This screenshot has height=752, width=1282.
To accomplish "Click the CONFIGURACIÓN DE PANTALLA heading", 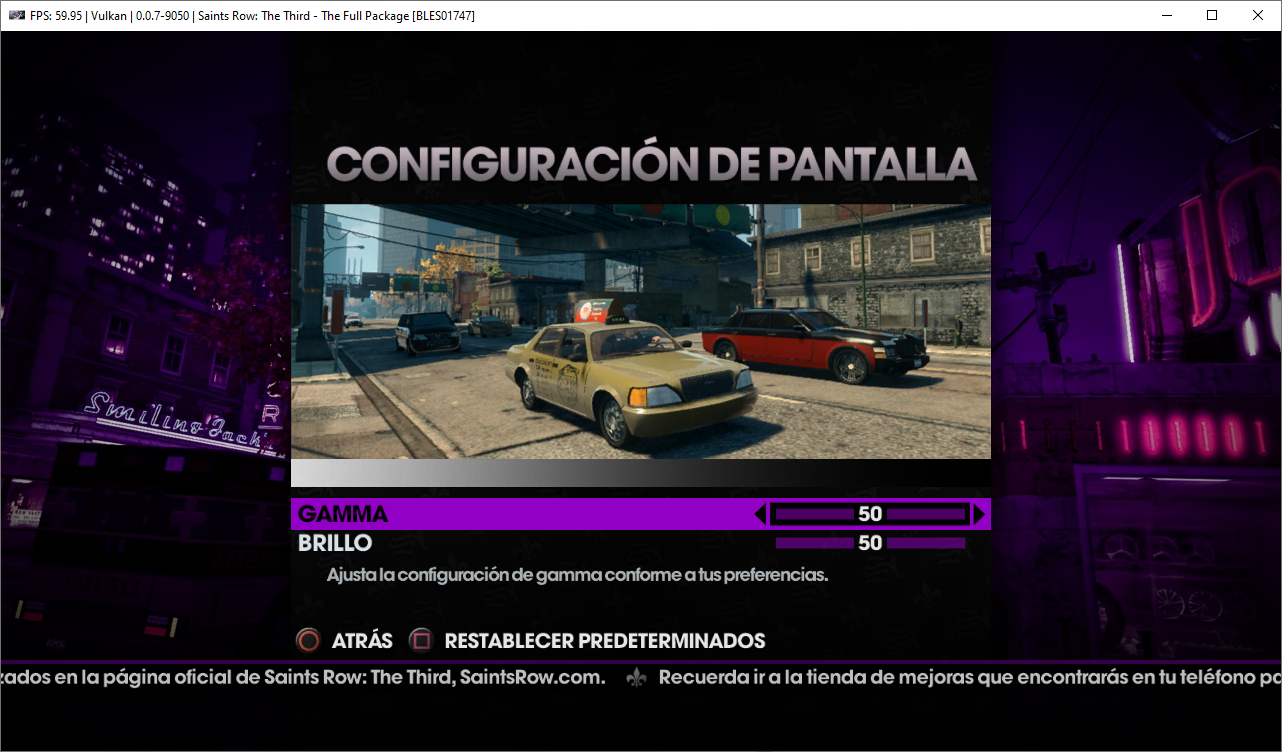I will (651, 163).
